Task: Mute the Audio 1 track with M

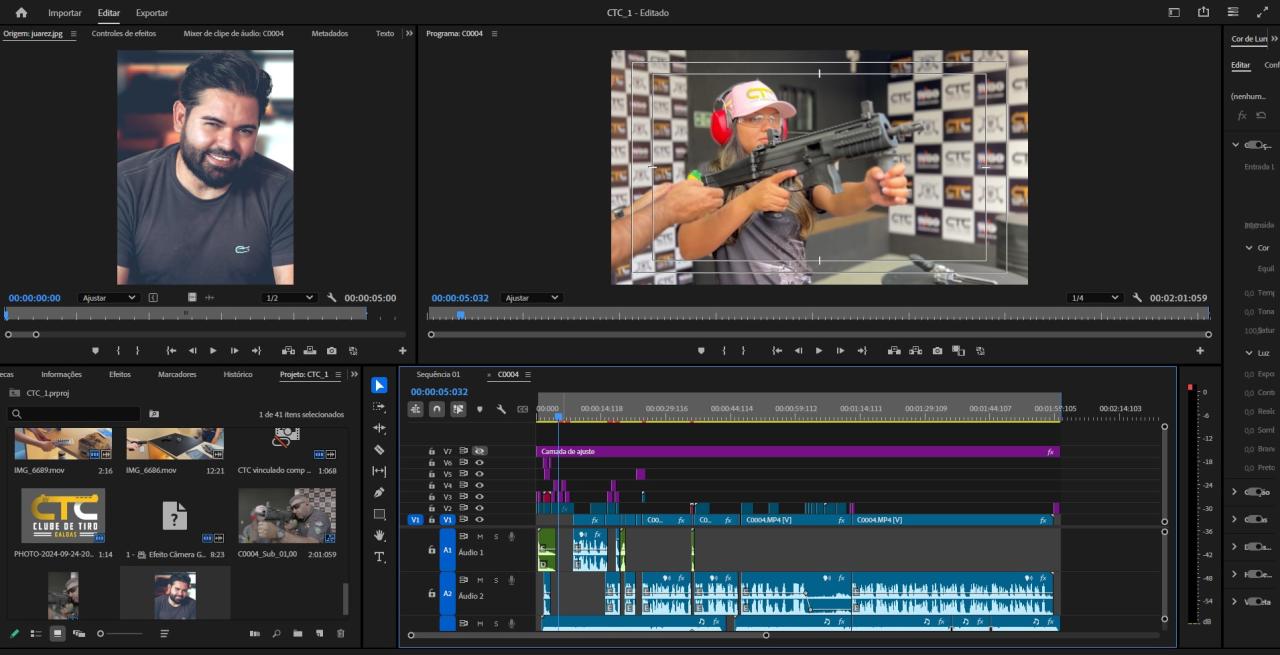Action: 479,537
